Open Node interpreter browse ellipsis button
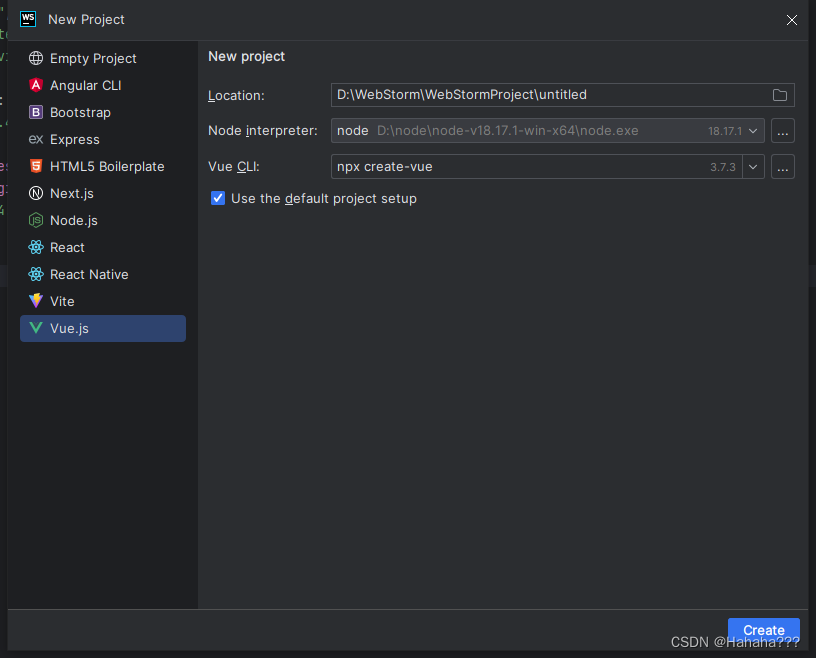Image resolution: width=816 pixels, height=658 pixels. (x=783, y=131)
